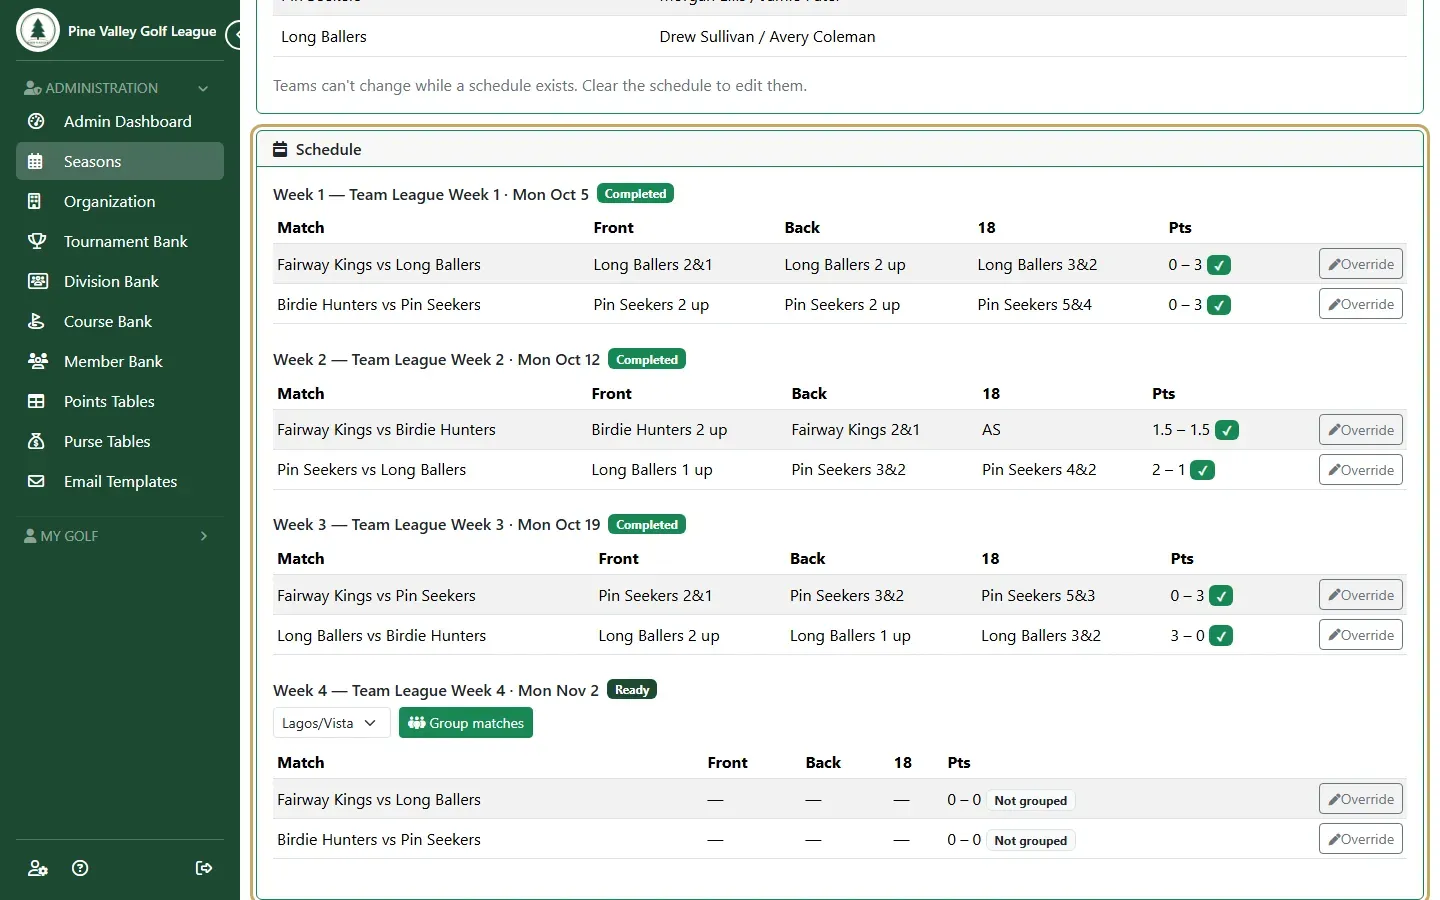The height and width of the screenshot is (900, 1440).
Task: Collapse the sidebar with the arrow button
Action: click(236, 35)
